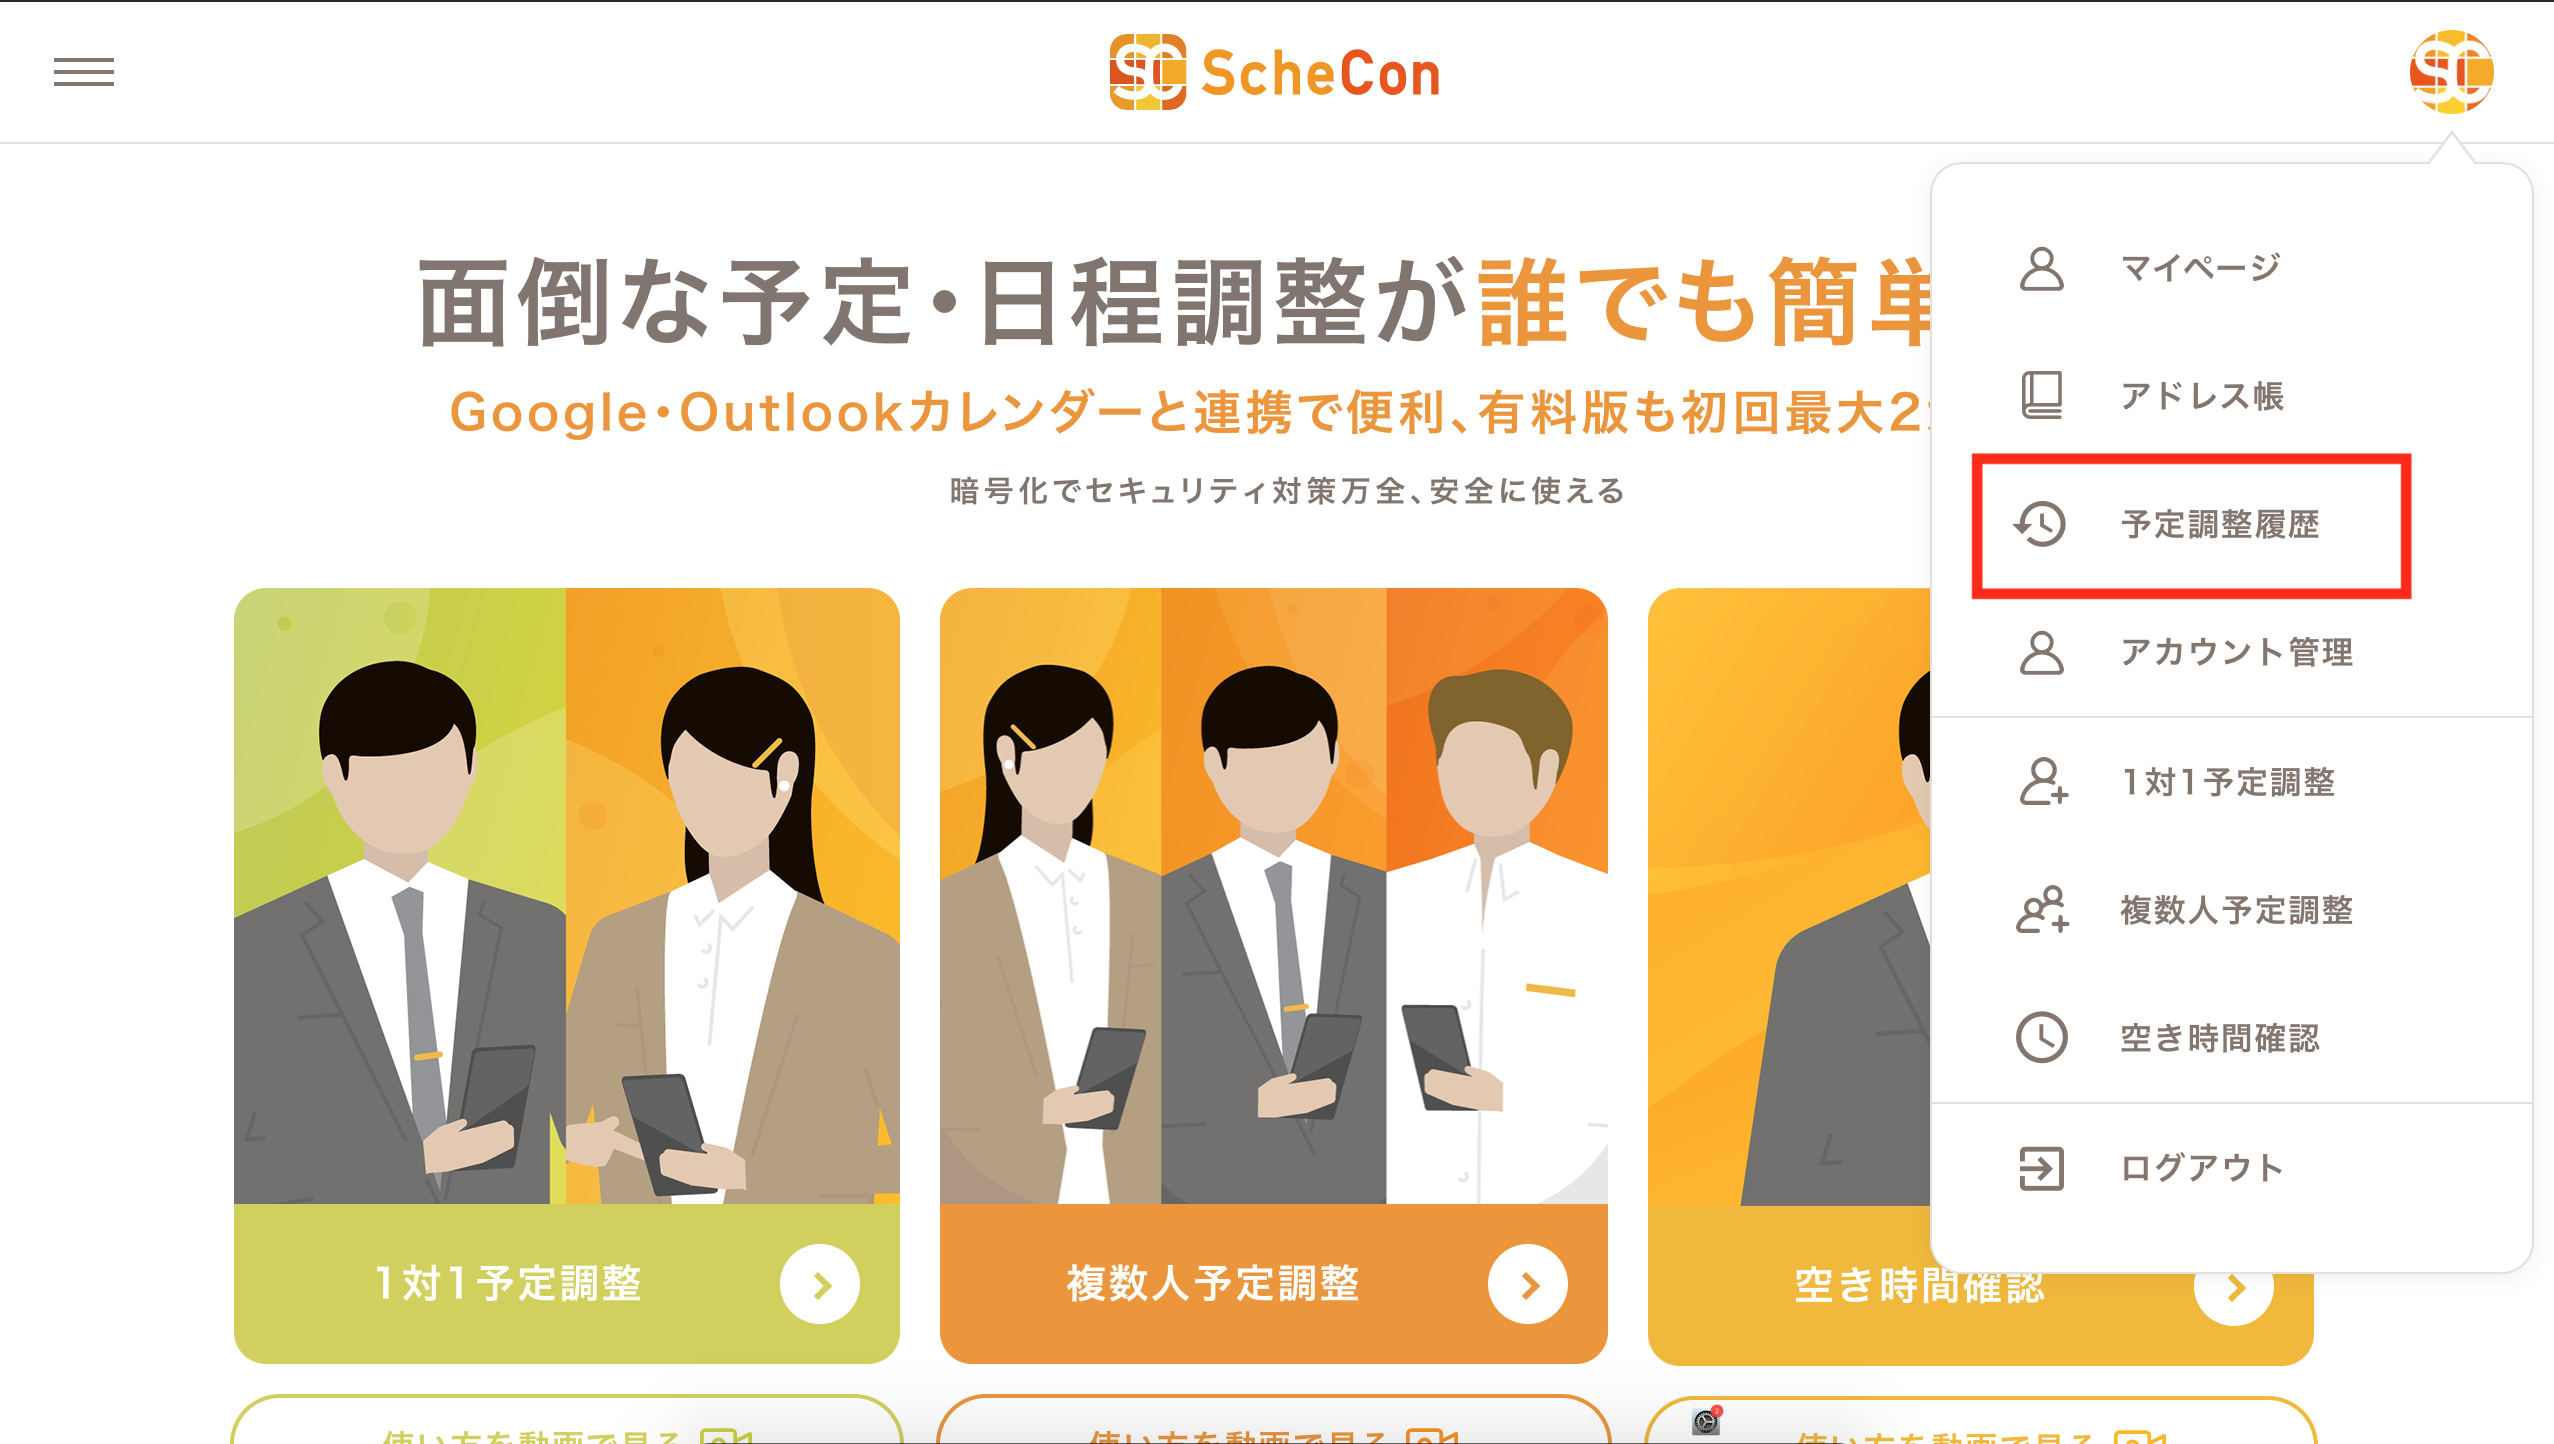Open arrow circle on 複数人予定調整 card

click(x=1527, y=1284)
